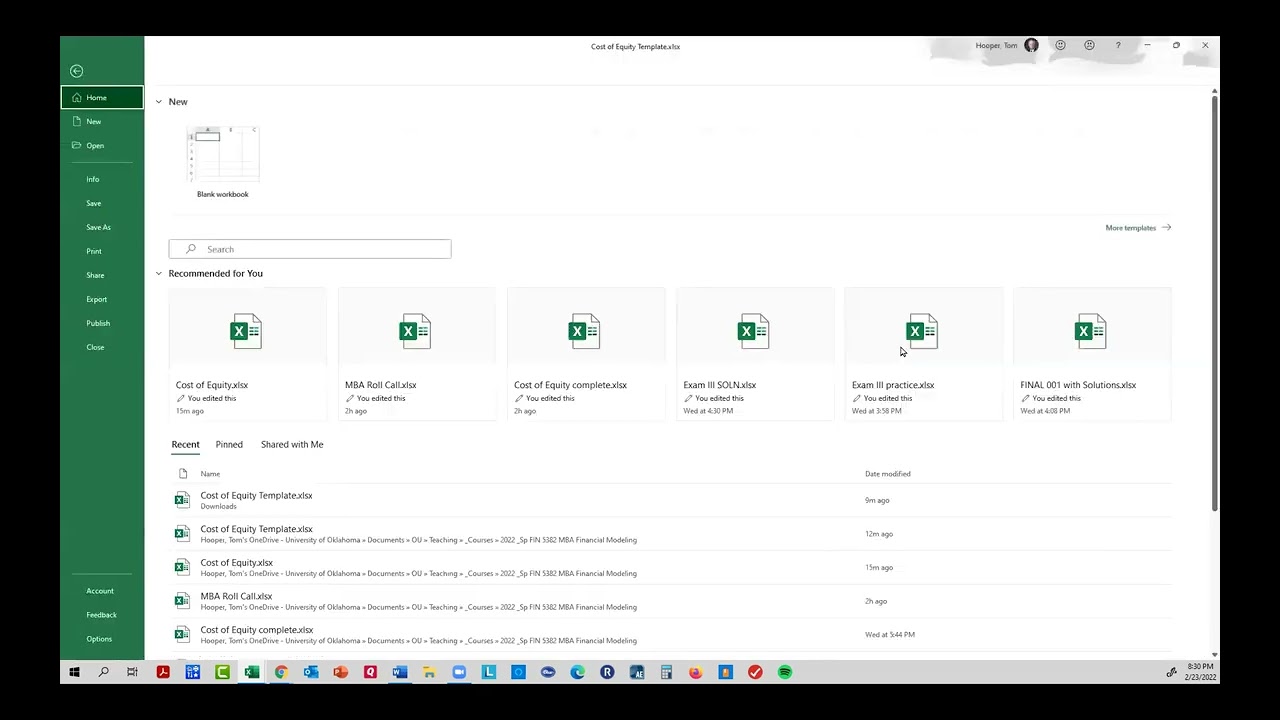Create a Blank workbook

(x=223, y=162)
